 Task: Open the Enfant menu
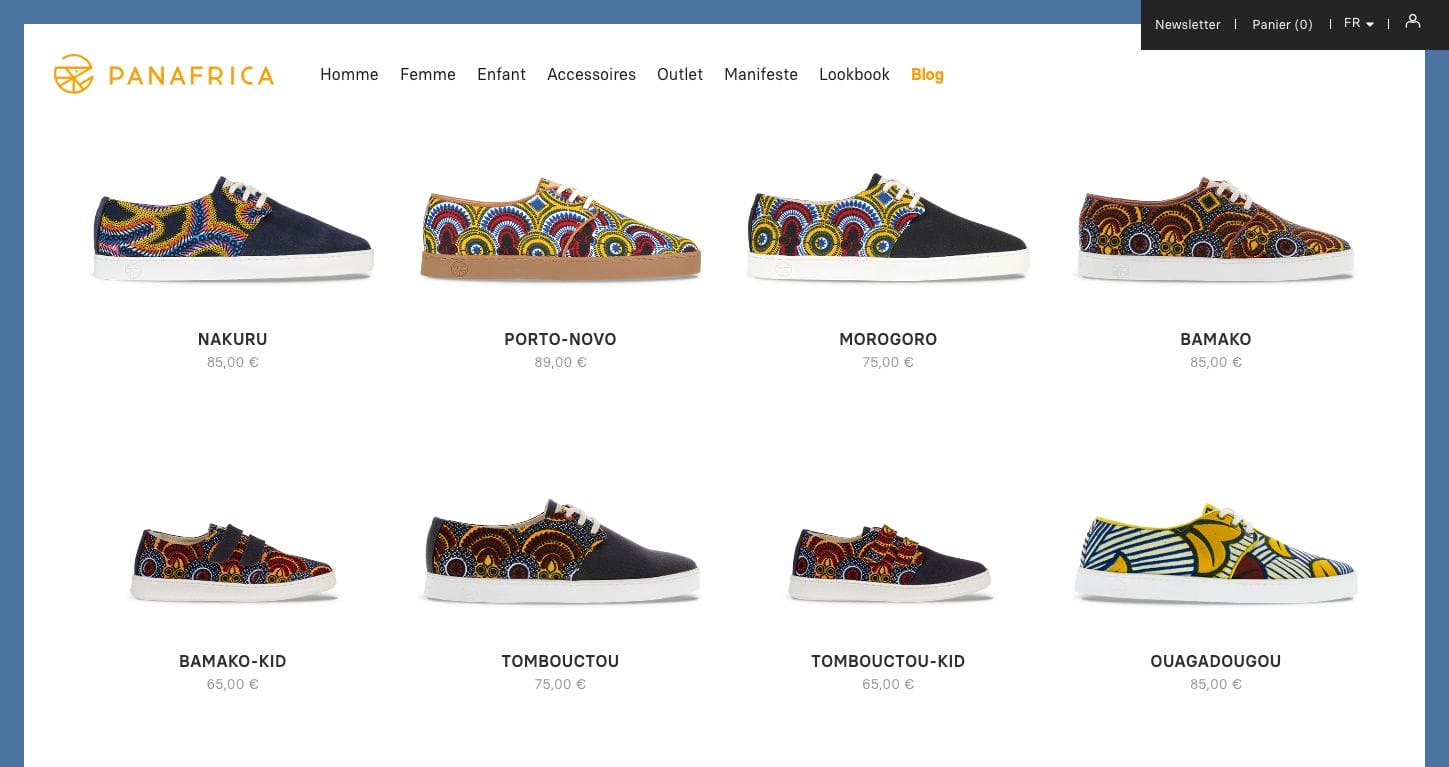point(501,74)
